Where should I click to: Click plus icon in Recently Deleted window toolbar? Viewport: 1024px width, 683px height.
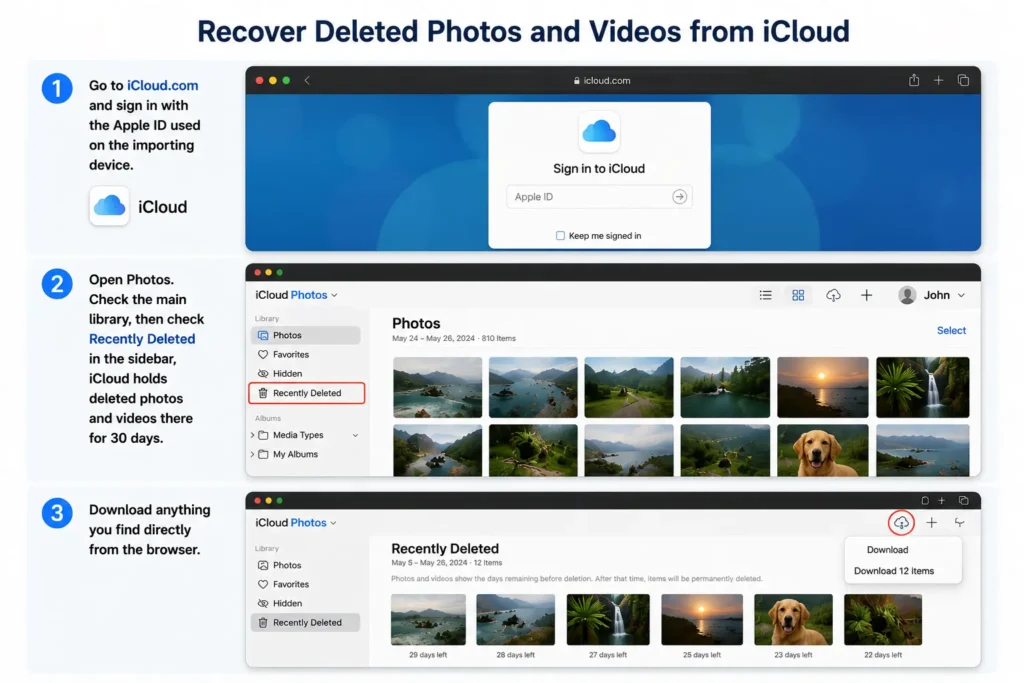coord(931,522)
